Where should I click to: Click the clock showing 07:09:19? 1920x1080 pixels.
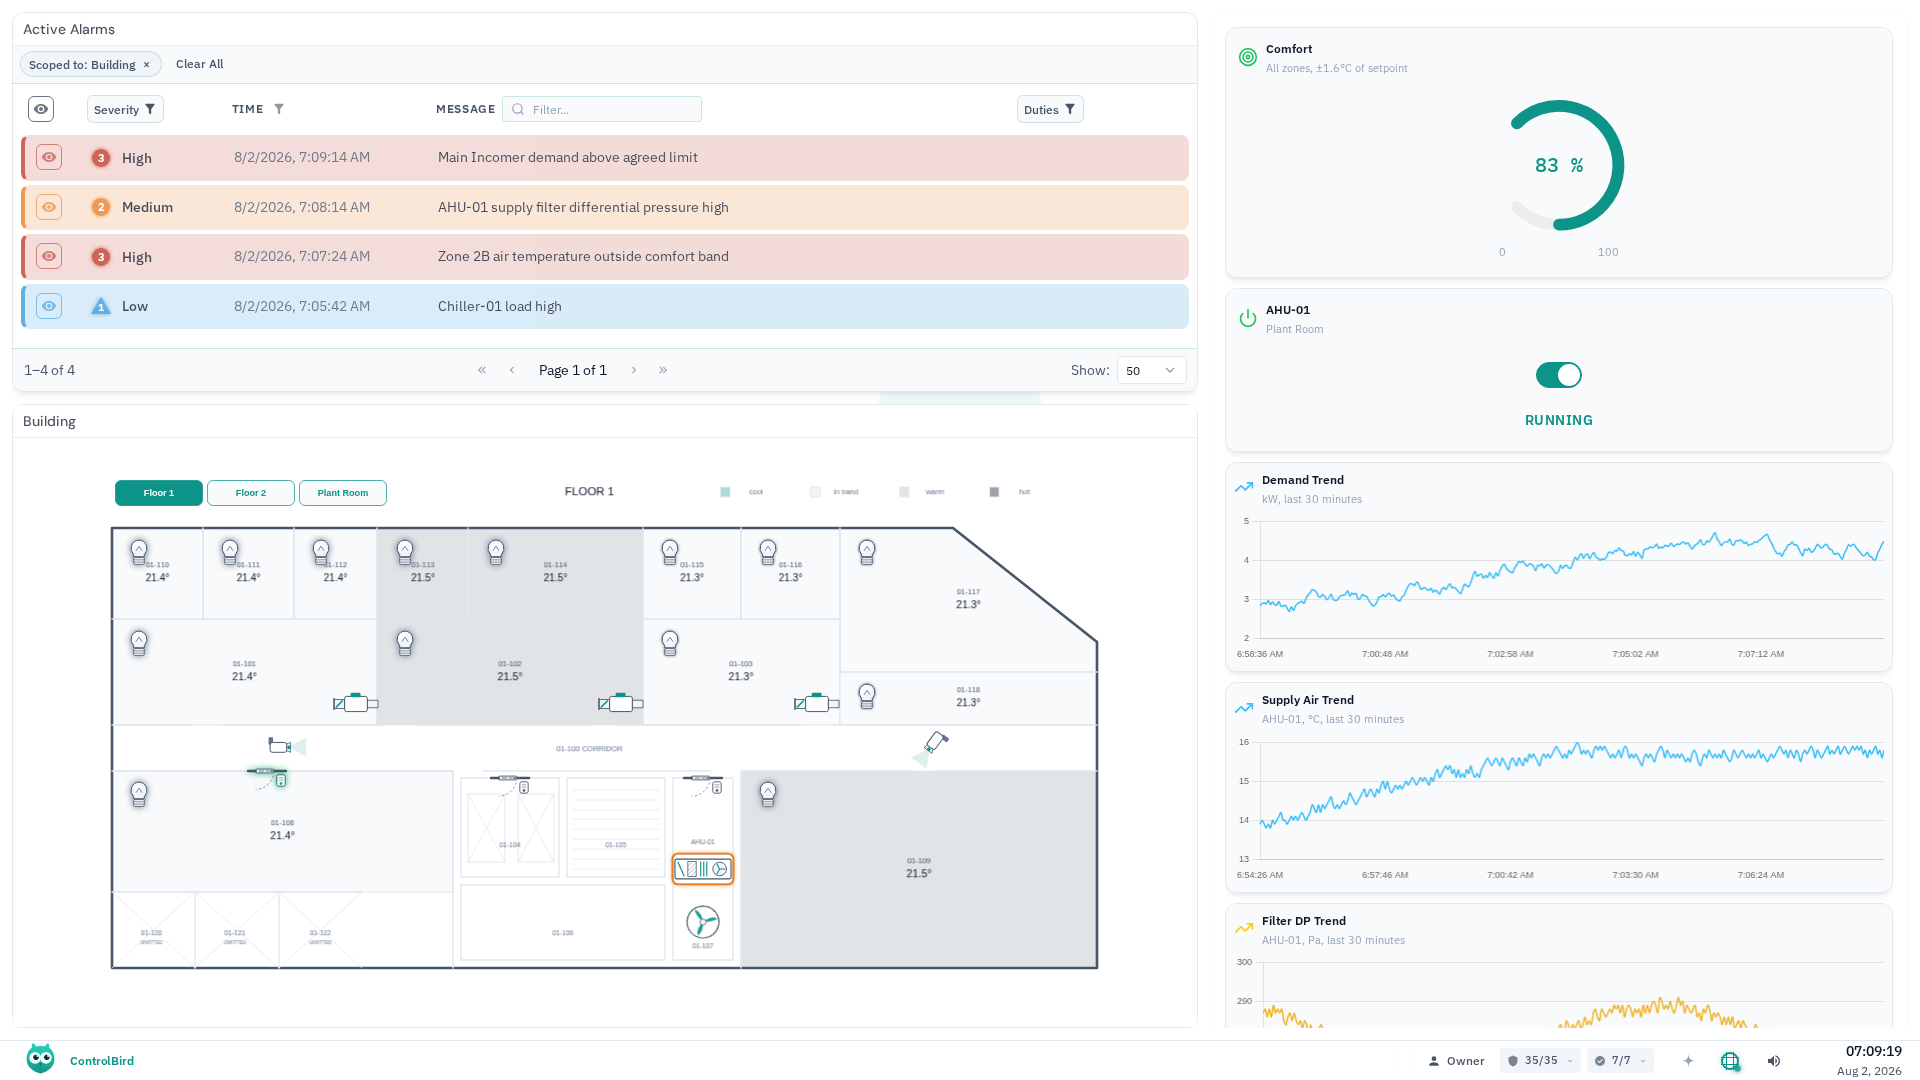1873,1051
